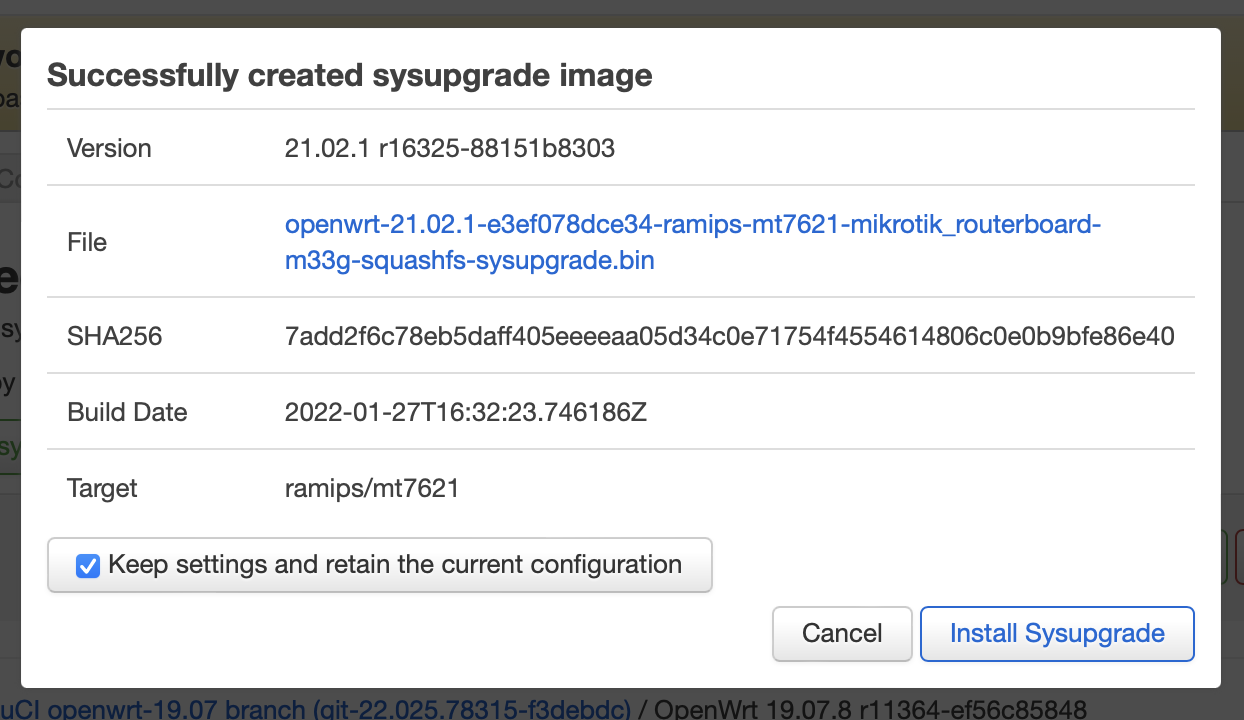Click the dialog title Successfully created sysupgrade image
The image size is (1244, 720).
point(352,75)
